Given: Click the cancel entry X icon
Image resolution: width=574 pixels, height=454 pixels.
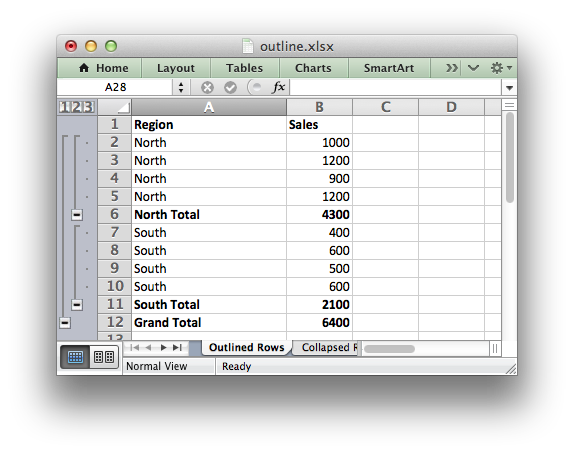Looking at the screenshot, I should tap(207, 88).
